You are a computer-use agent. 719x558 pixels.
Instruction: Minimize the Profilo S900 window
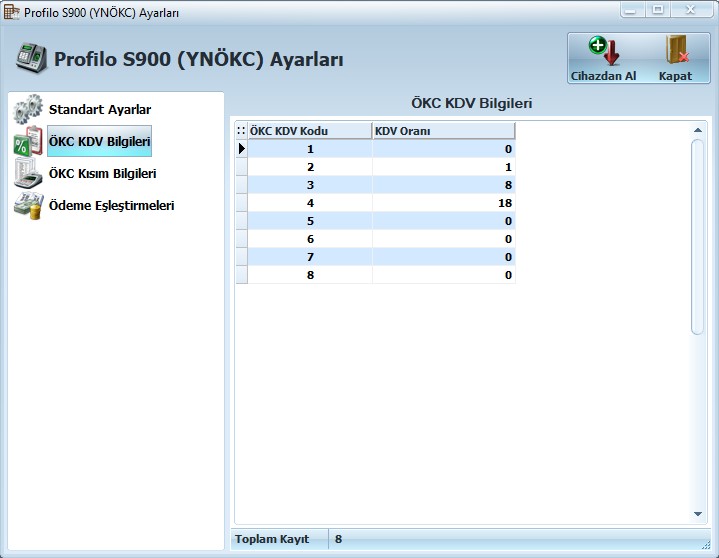click(631, 10)
